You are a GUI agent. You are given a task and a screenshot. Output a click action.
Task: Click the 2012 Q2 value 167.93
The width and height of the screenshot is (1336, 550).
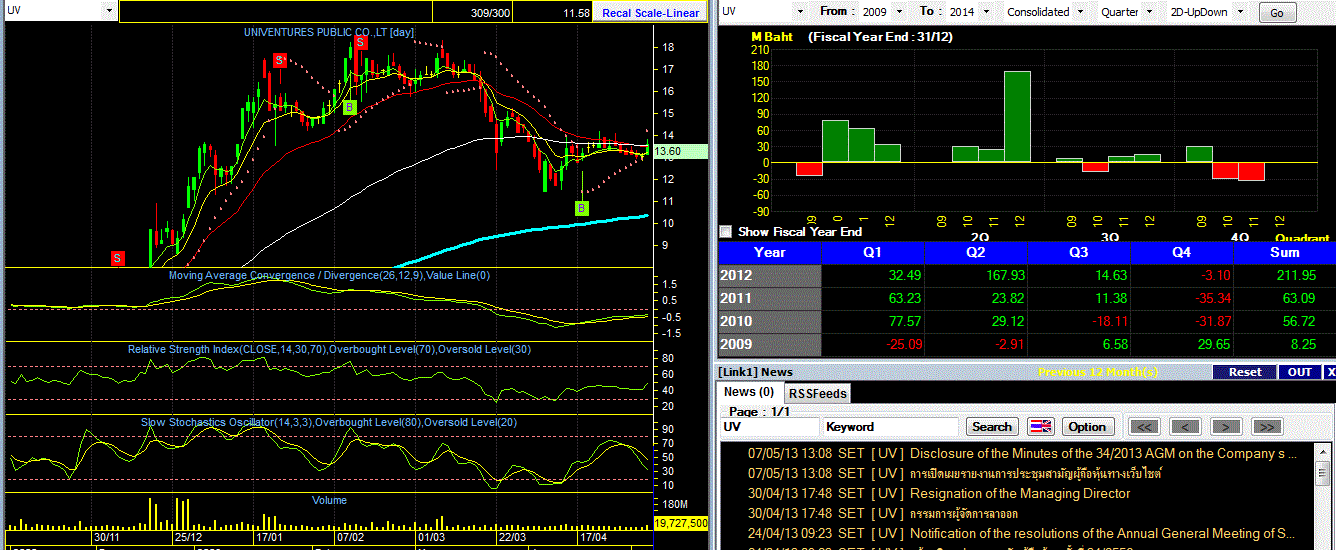tap(1005, 275)
